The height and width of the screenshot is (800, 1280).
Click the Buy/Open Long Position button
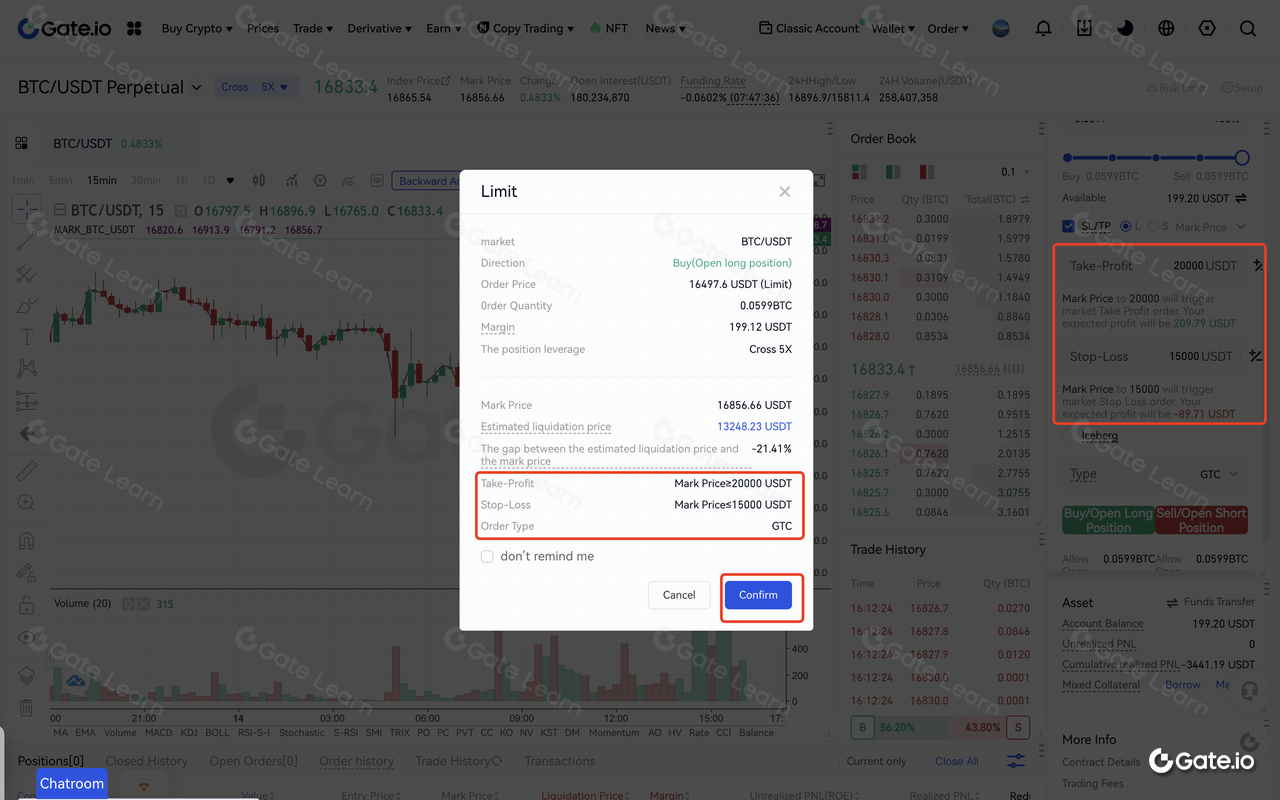(x=1108, y=520)
